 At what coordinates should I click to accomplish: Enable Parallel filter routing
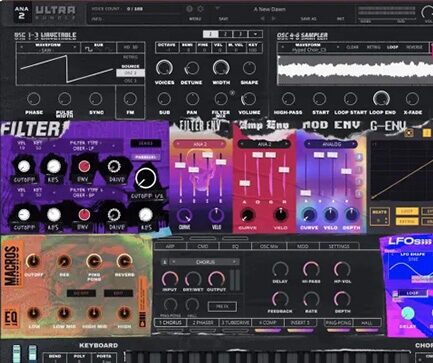[145, 157]
